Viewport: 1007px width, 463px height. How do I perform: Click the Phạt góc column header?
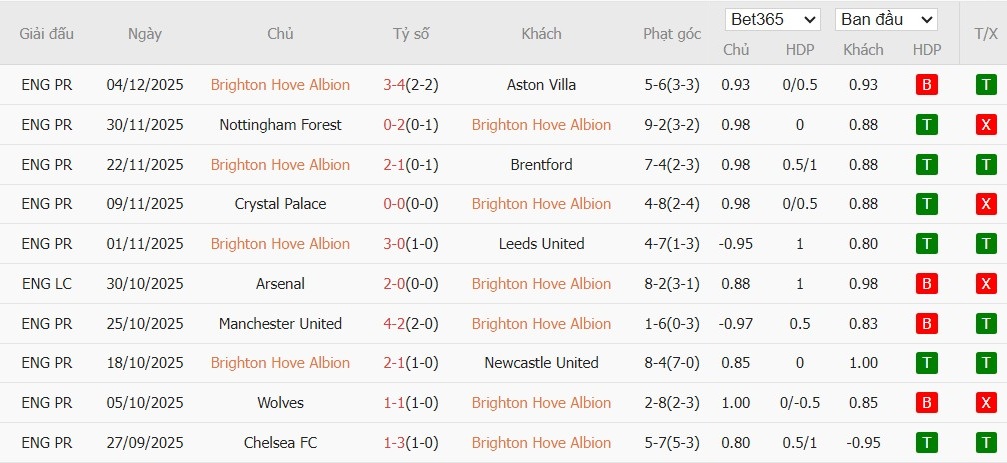[672, 33]
